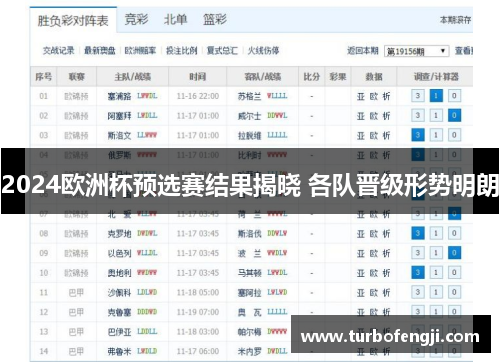500x362 pixels.
Task: Click away team 马其顿 in row 10
Action: point(249,273)
